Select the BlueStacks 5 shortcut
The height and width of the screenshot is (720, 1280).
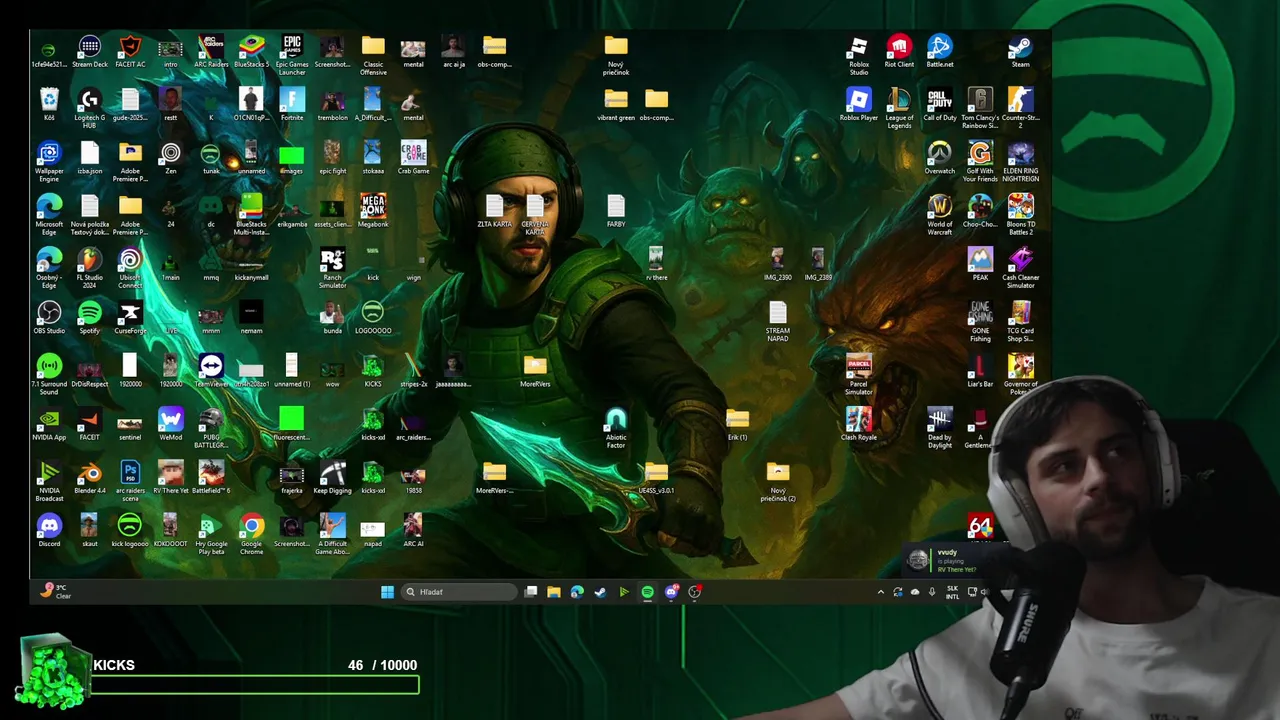[251, 52]
